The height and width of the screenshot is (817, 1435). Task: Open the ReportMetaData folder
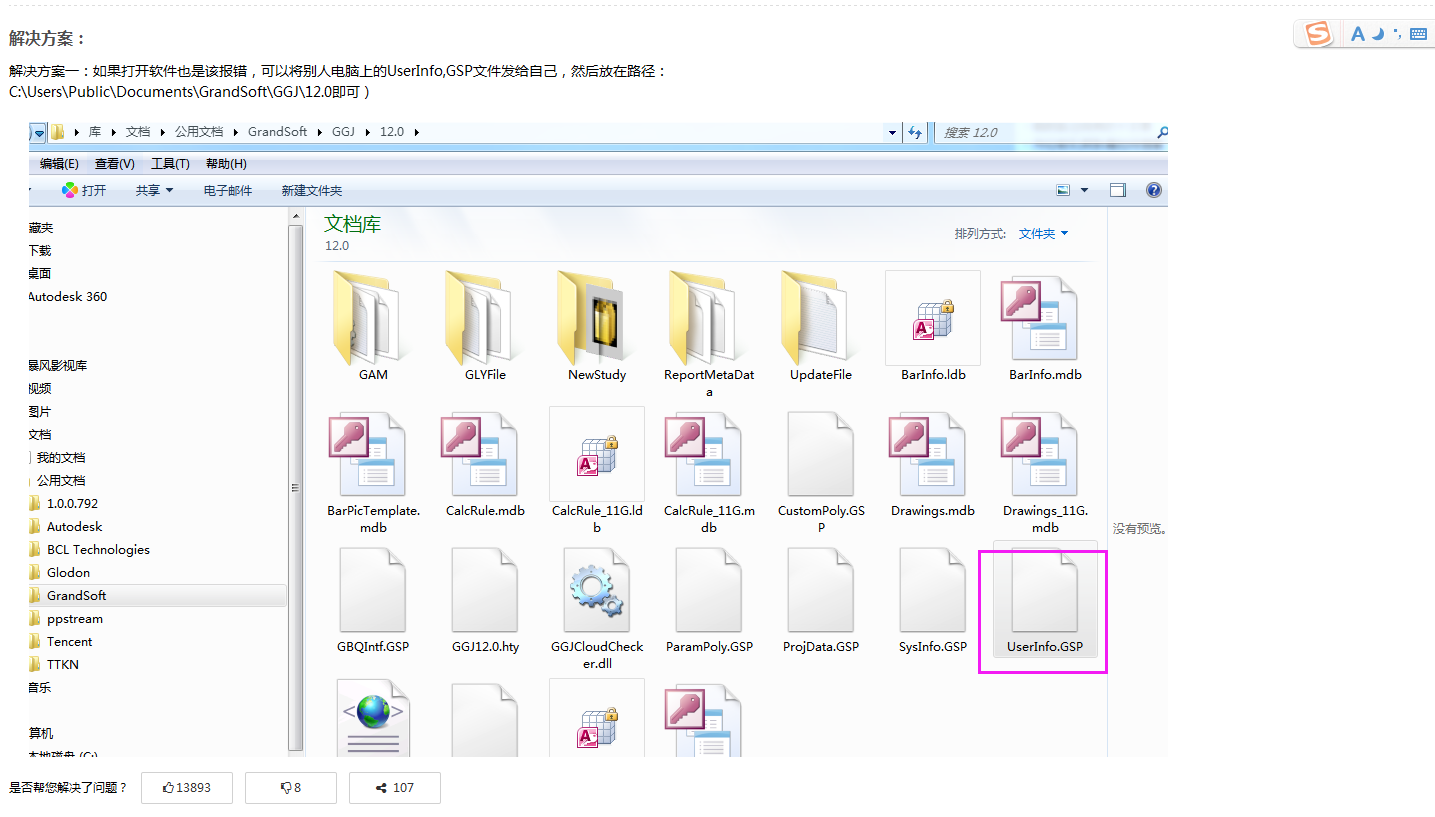click(709, 333)
